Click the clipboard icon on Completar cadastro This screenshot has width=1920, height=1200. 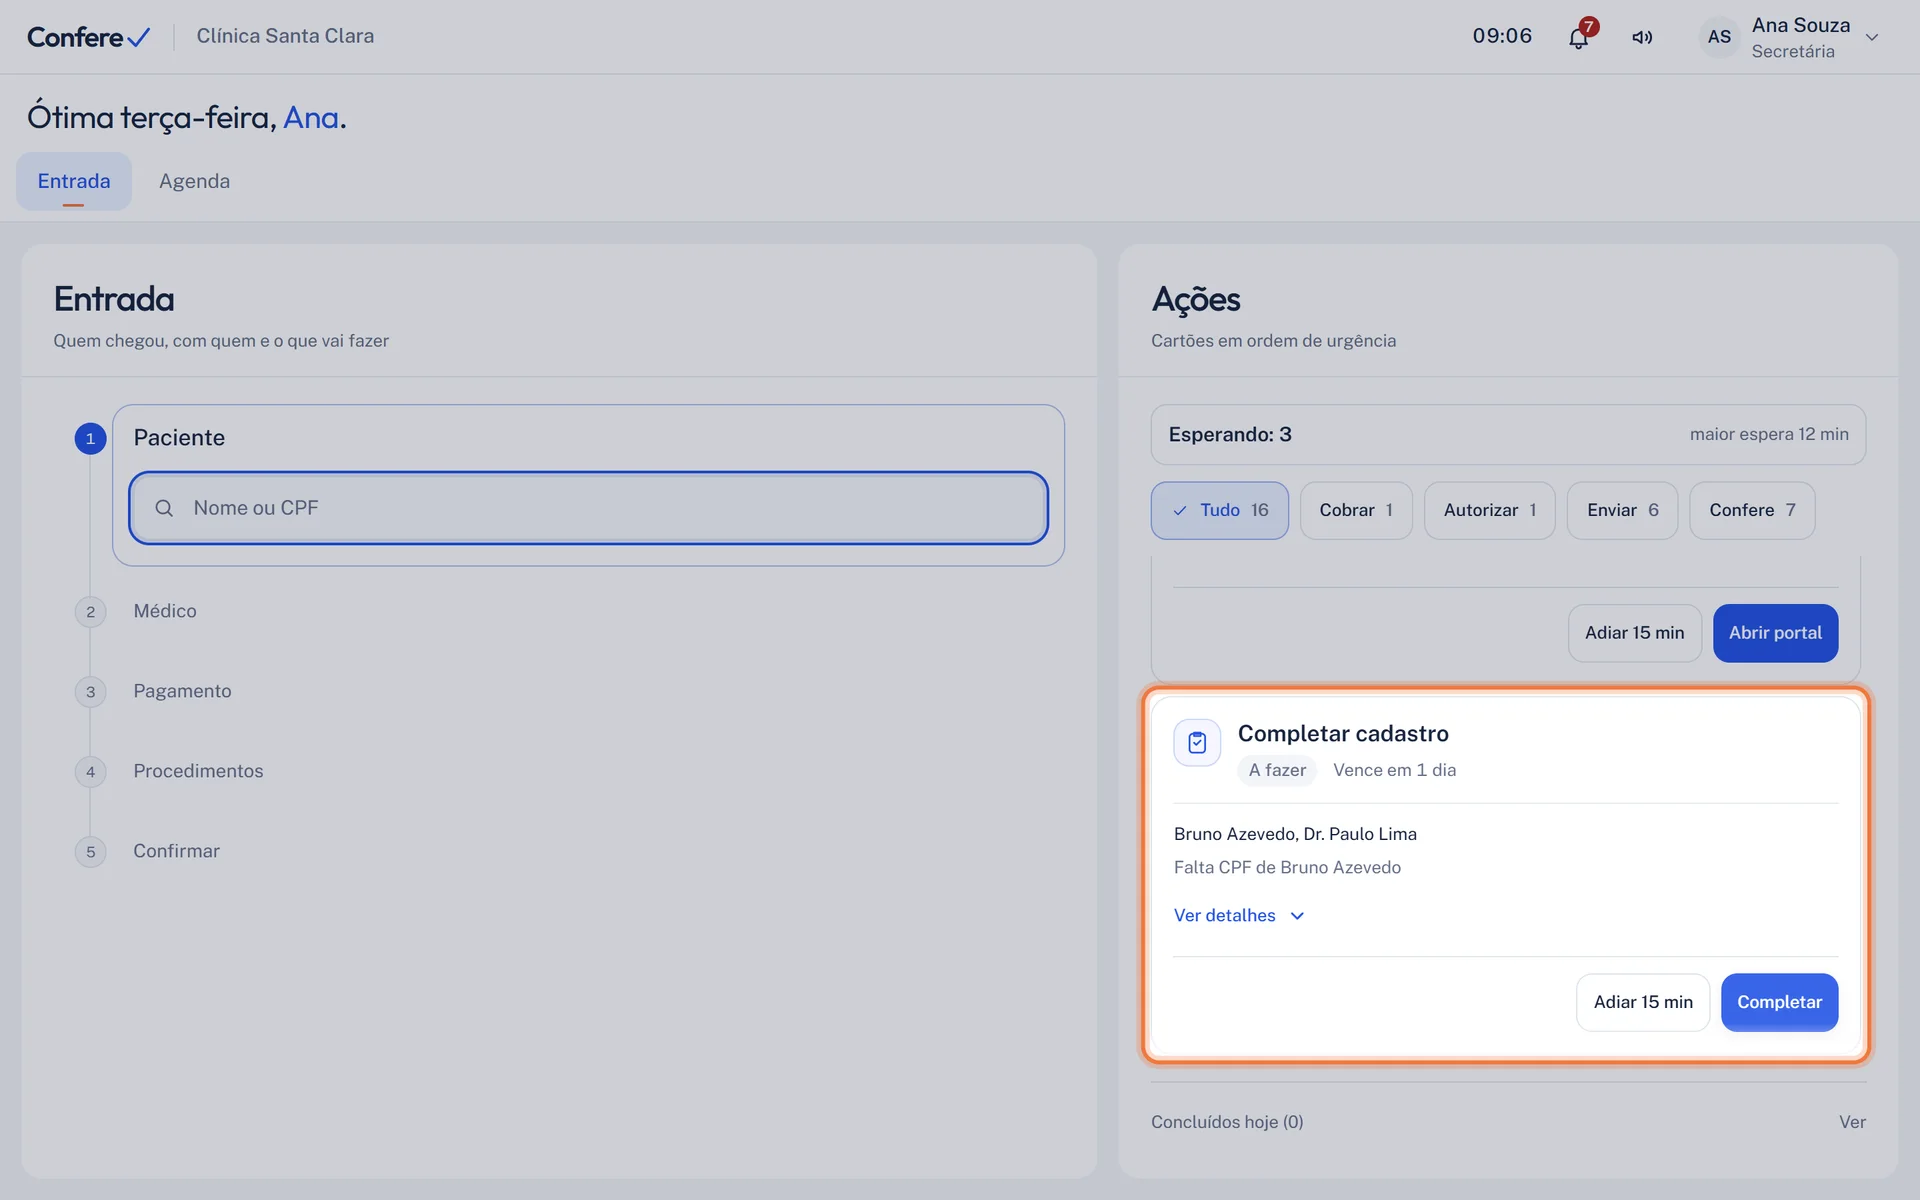click(x=1197, y=743)
